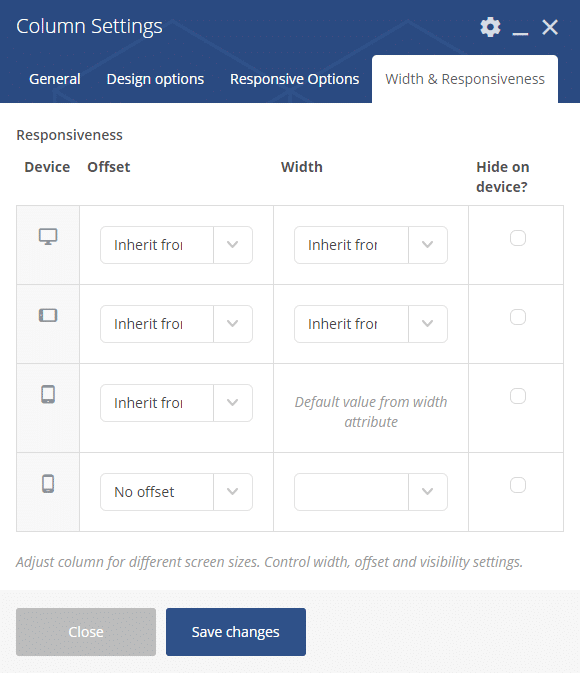Screen dimensions: 580x673
Task: Click the 'Adjust column for different screen sizes' hint
Action: point(269,562)
